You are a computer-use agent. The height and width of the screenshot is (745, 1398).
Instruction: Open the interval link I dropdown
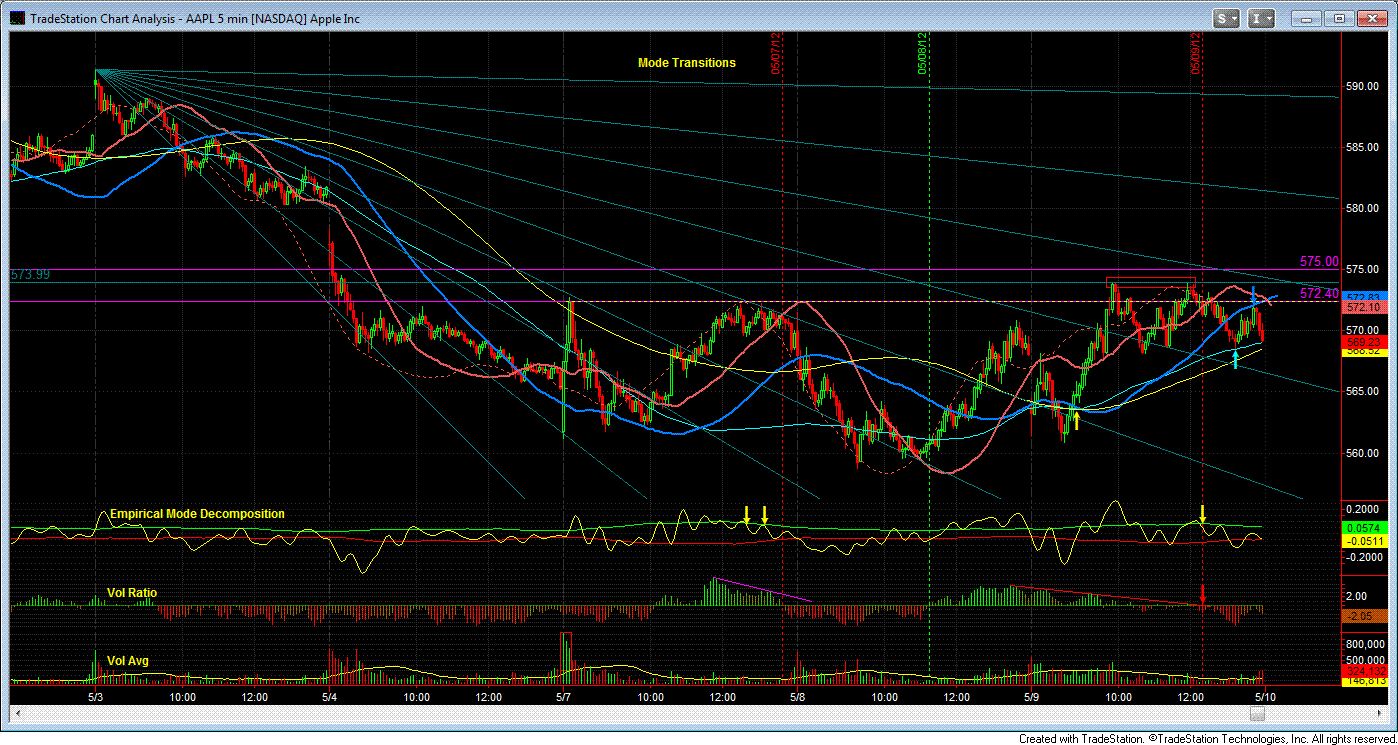click(1262, 18)
